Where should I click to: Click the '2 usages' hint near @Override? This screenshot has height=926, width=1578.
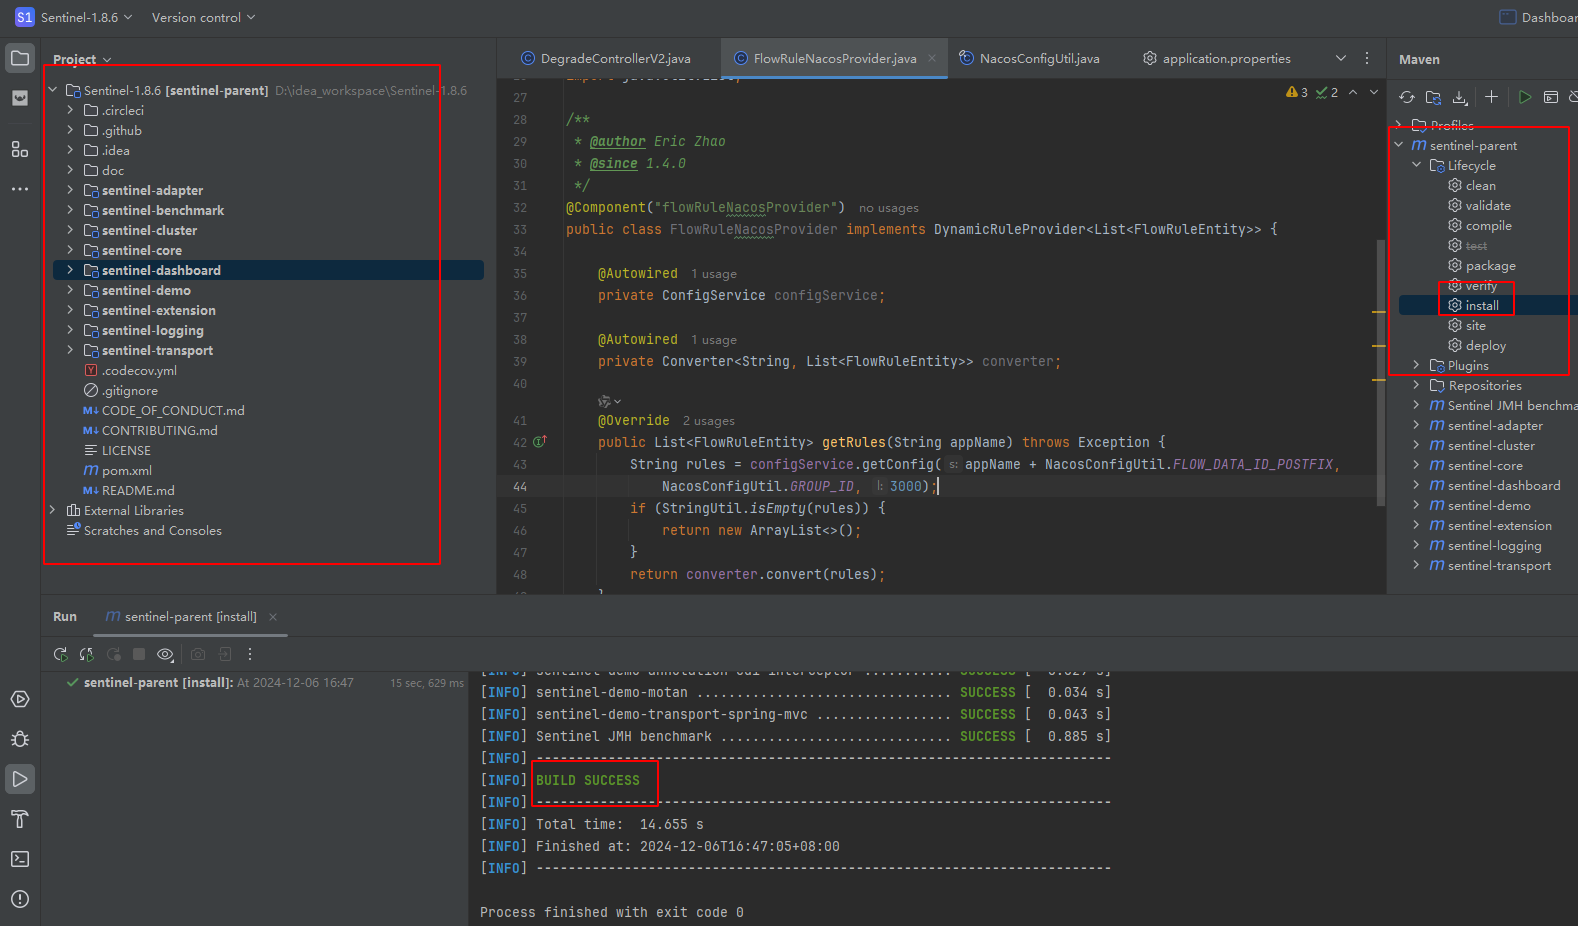pos(709,421)
